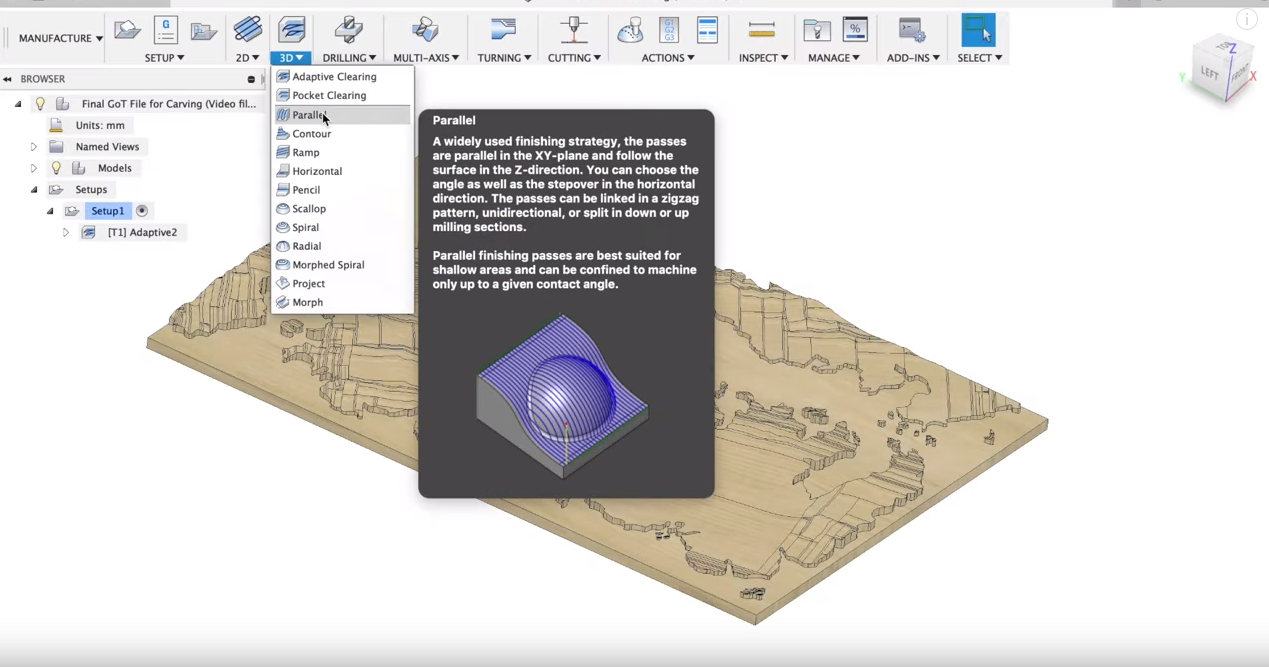The image size is (1269, 667).
Task: Choose Adaptive Clearing from 3D menu
Action: 342,77
